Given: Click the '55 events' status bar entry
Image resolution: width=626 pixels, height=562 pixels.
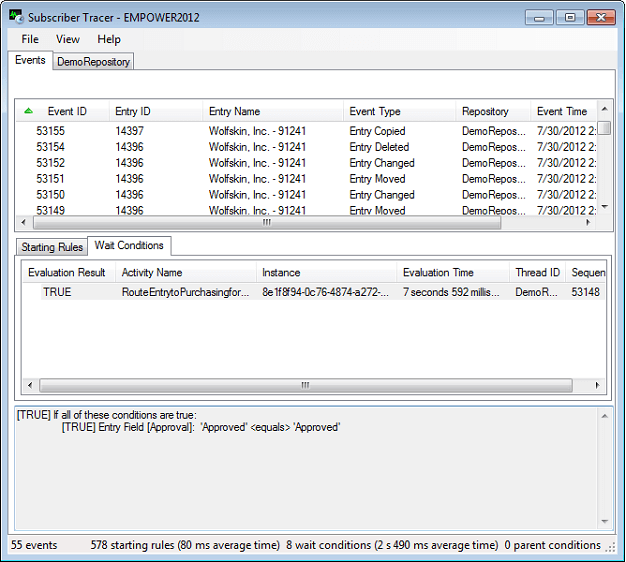Looking at the screenshot, I should click(x=34, y=545).
